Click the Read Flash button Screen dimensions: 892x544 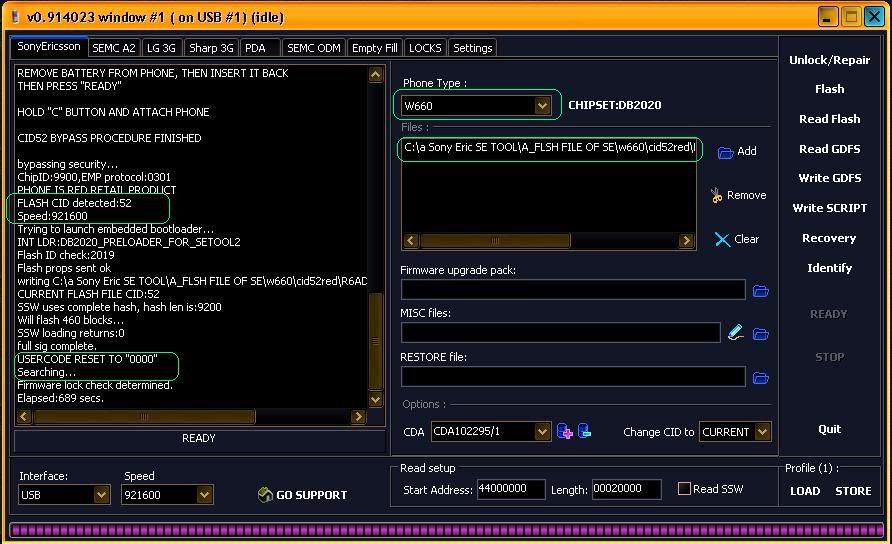(x=829, y=119)
